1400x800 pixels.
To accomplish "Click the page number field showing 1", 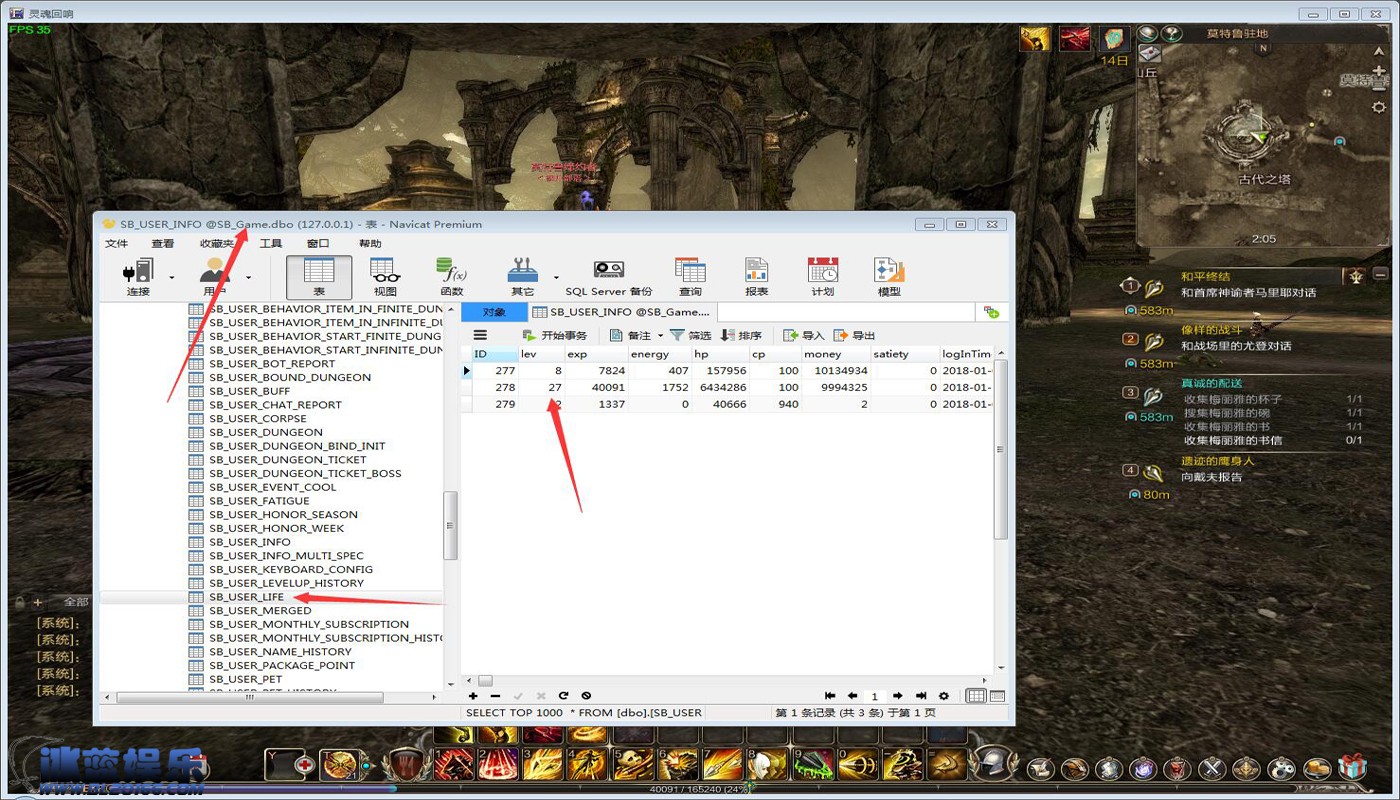I will click(x=875, y=696).
